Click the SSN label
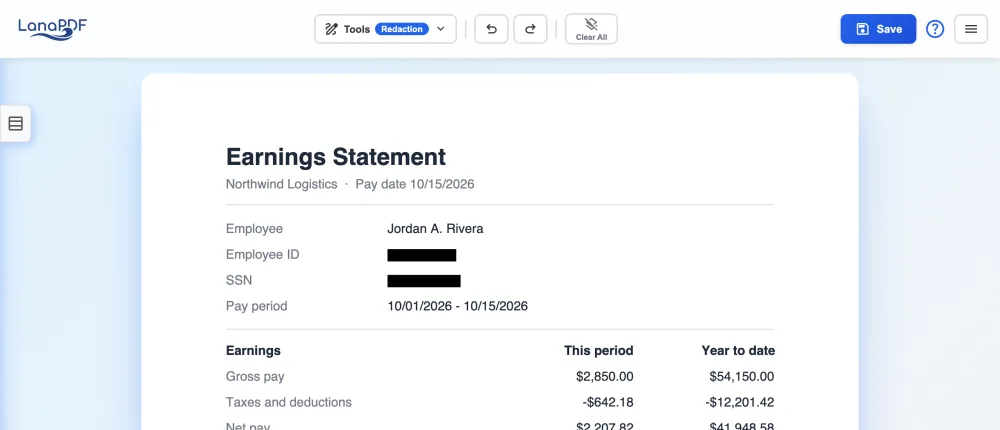This screenshot has height=430, width=1000. click(239, 280)
